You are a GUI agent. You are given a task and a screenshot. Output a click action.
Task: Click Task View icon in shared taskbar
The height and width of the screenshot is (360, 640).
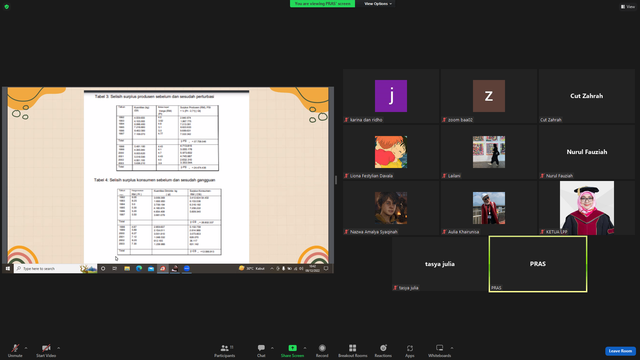115,269
